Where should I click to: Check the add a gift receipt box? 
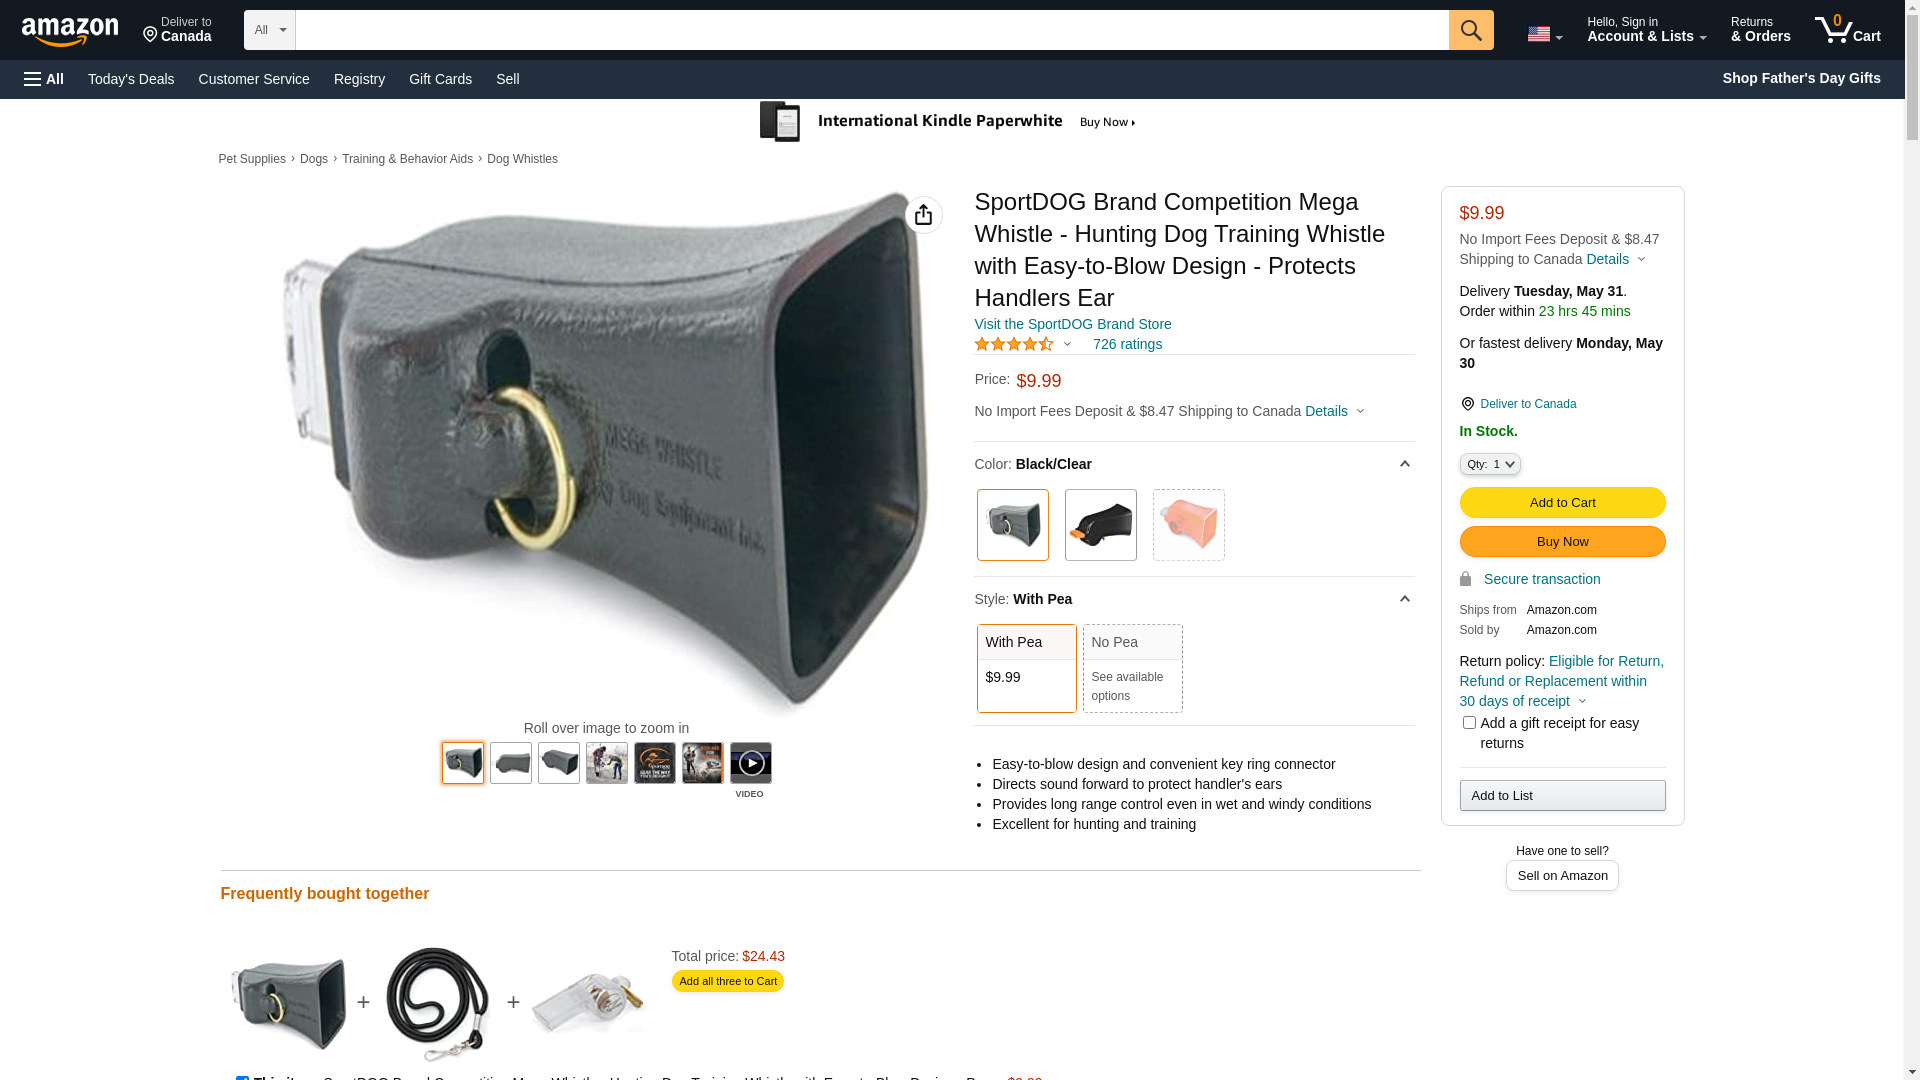[1468, 722]
